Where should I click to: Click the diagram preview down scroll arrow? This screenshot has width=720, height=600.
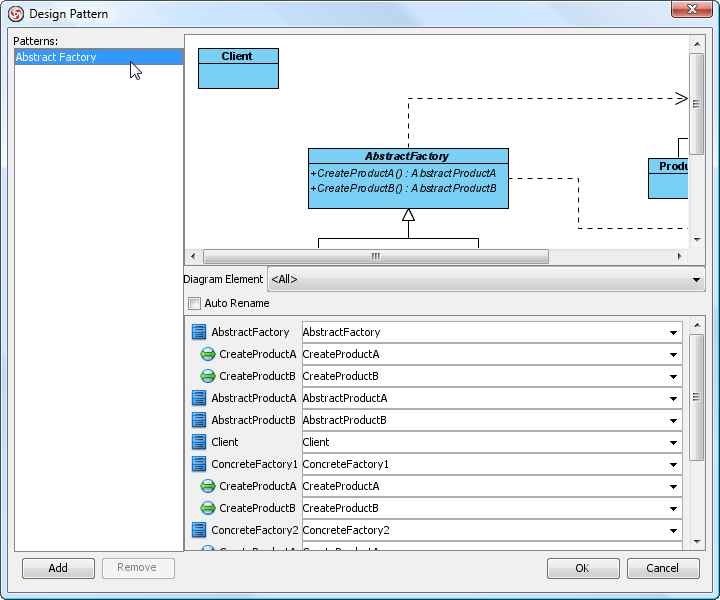697,240
